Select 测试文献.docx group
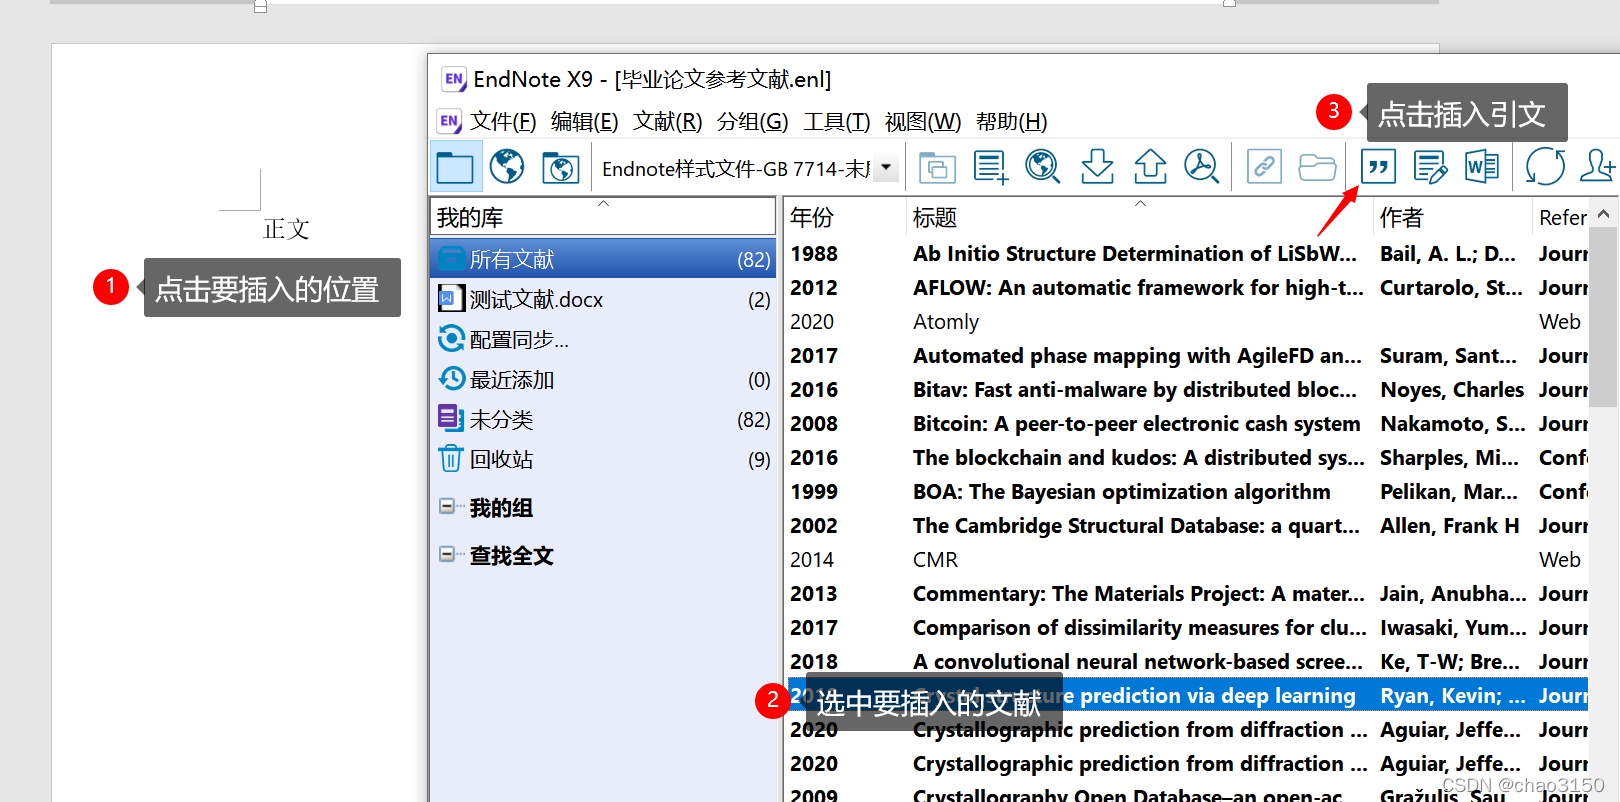 [x=603, y=299]
